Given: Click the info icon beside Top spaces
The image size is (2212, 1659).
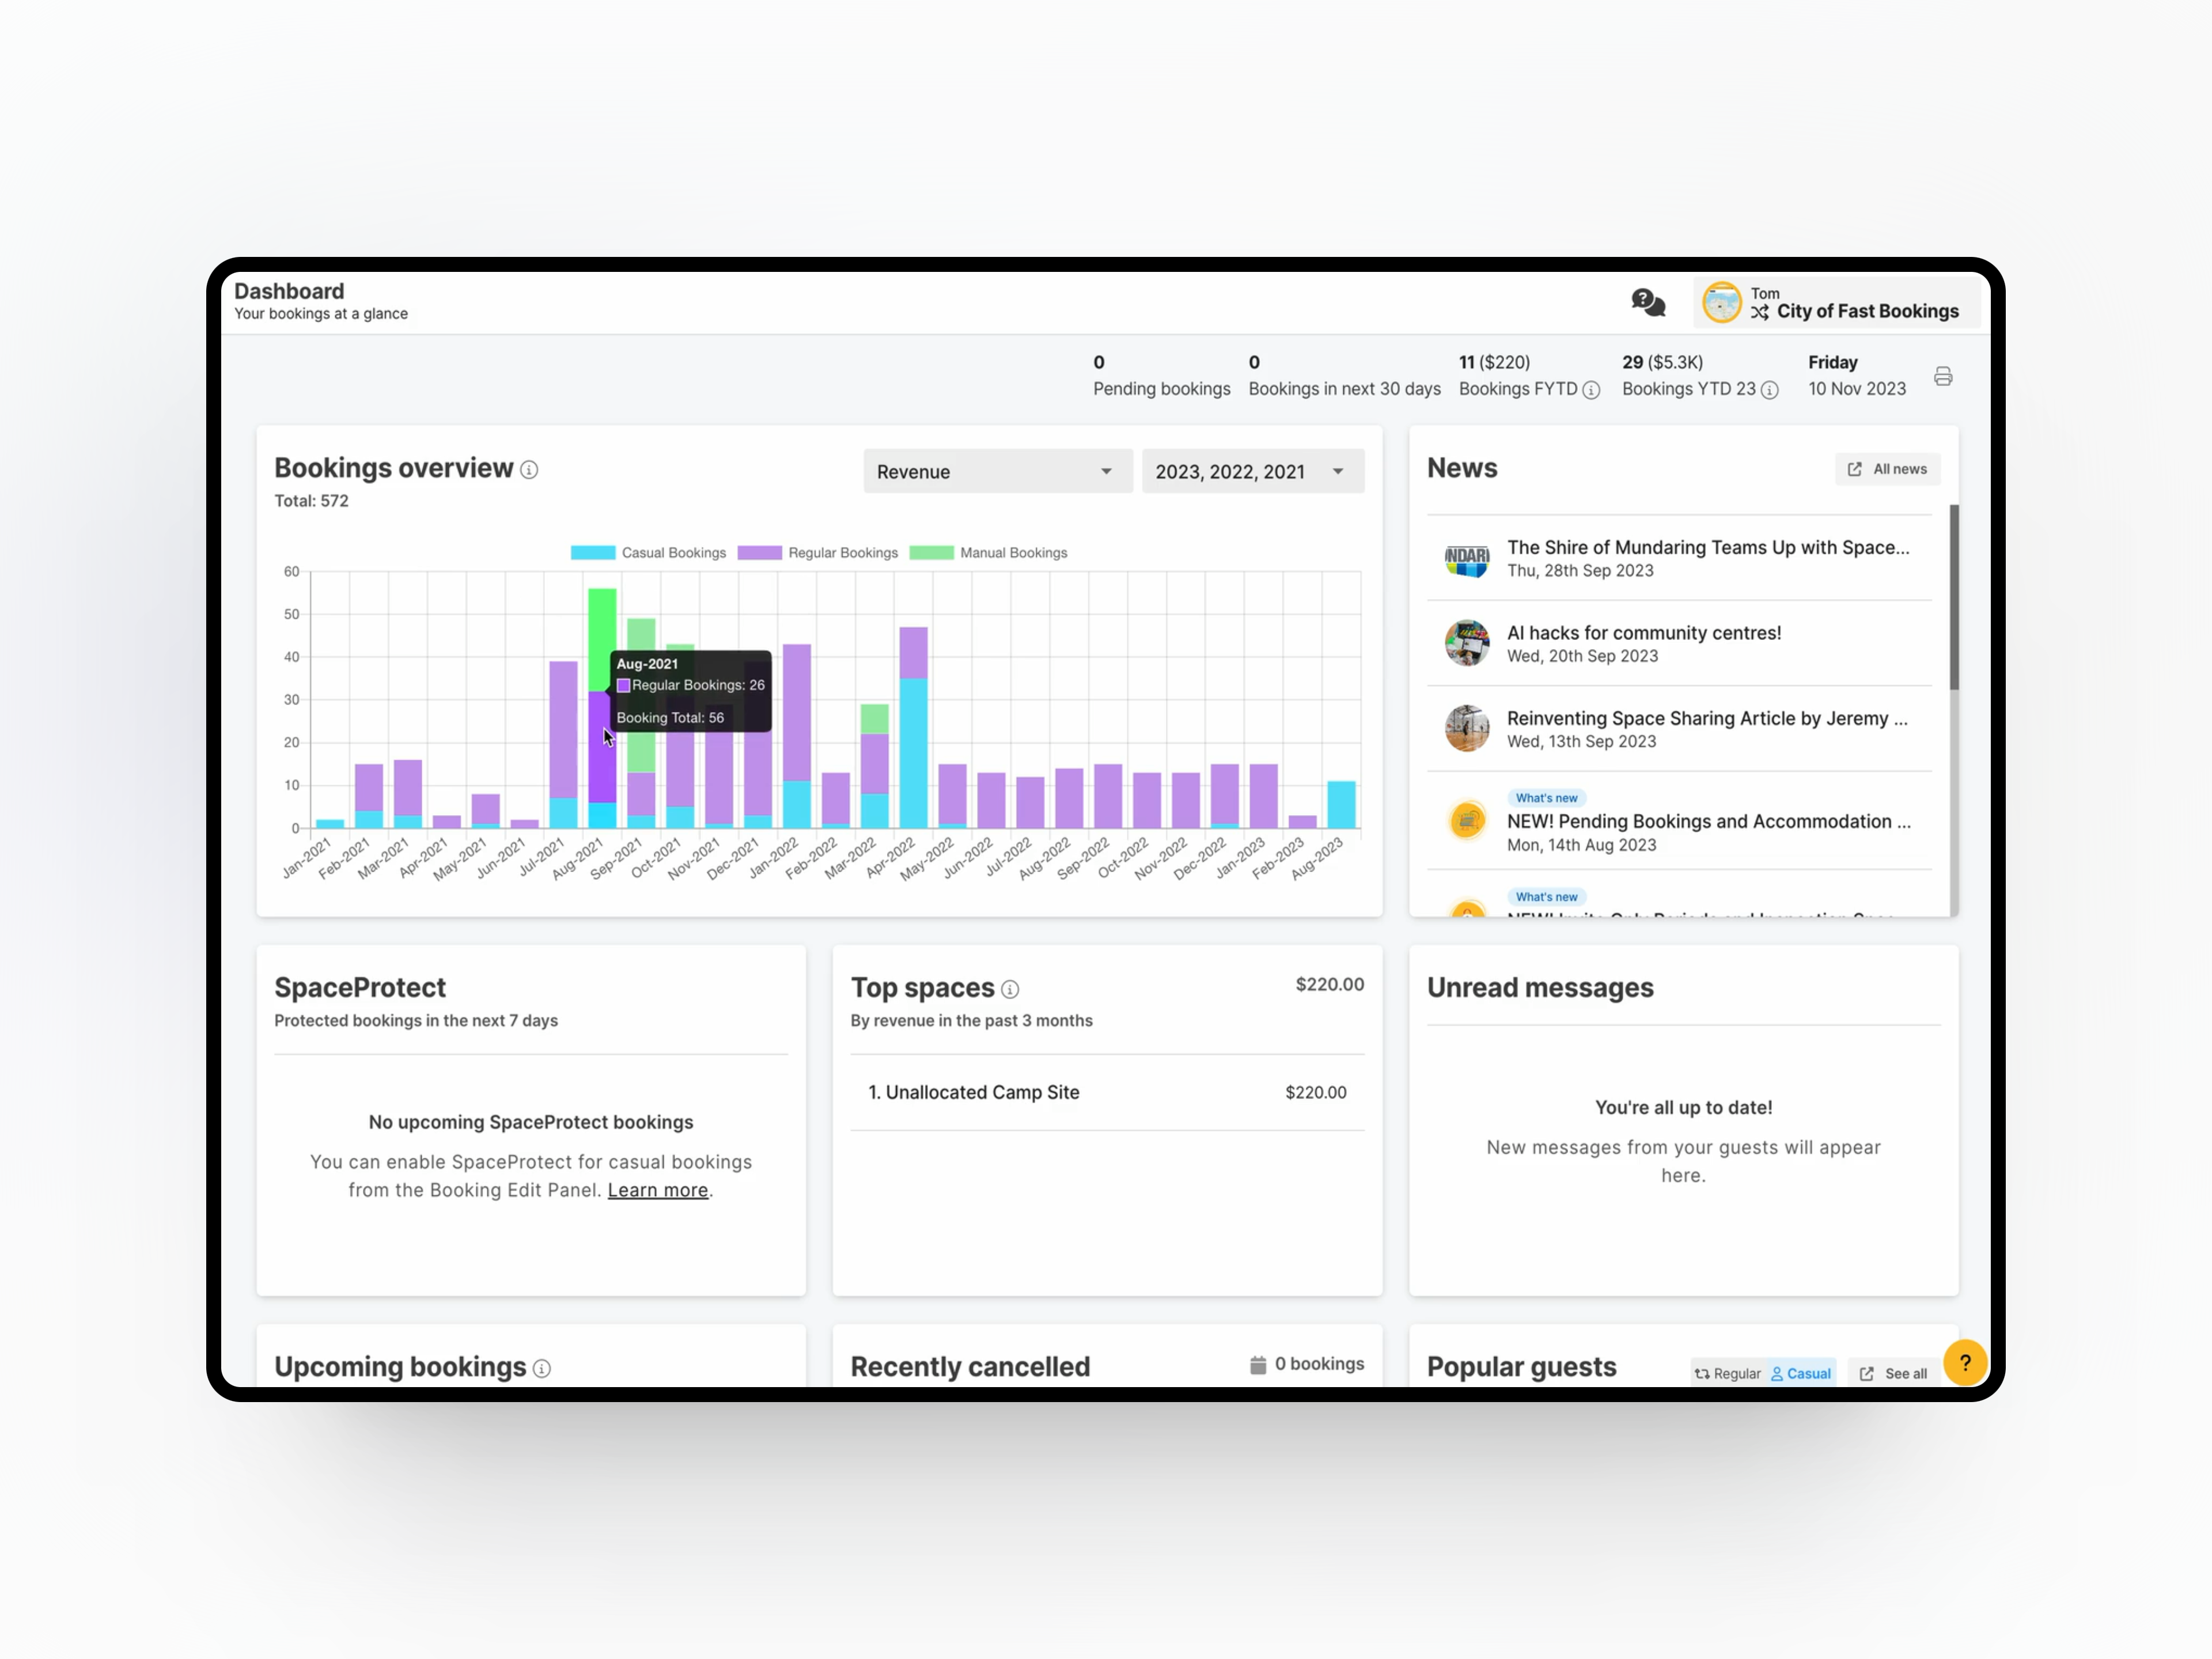Looking at the screenshot, I should click(1011, 989).
